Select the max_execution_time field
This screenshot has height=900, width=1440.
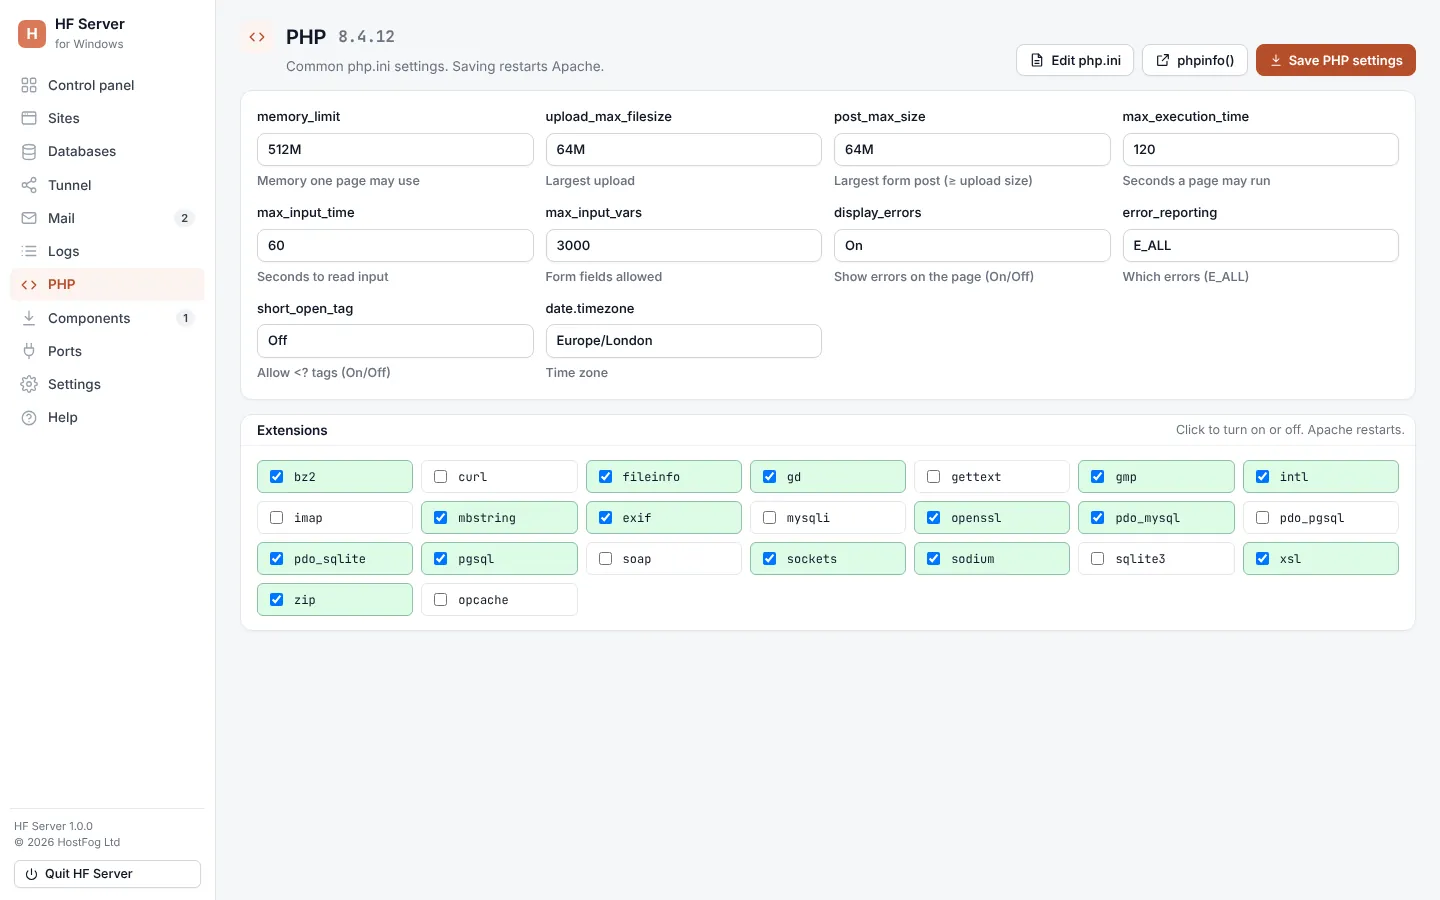[1260, 149]
